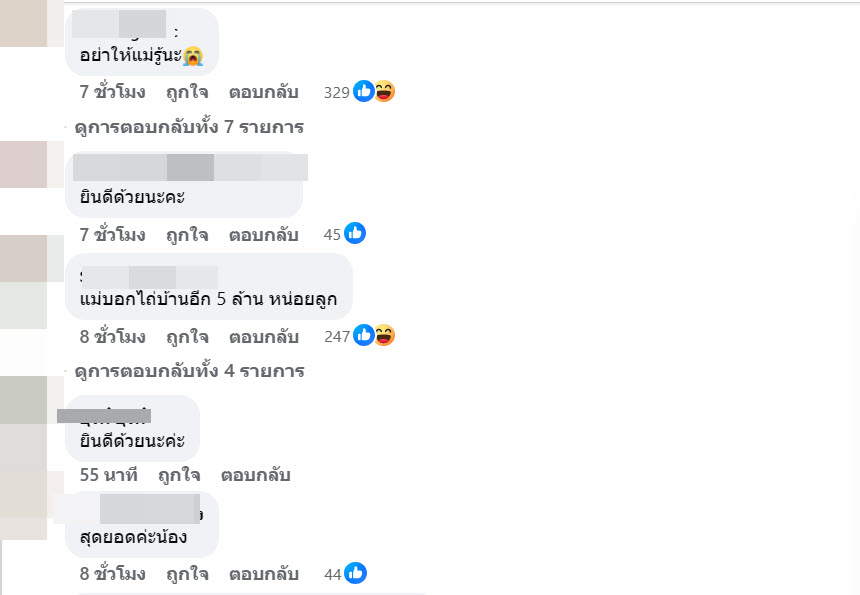860x595 pixels.
Task: Click the haha reaction icon beside 329
Action: click(x=384, y=92)
